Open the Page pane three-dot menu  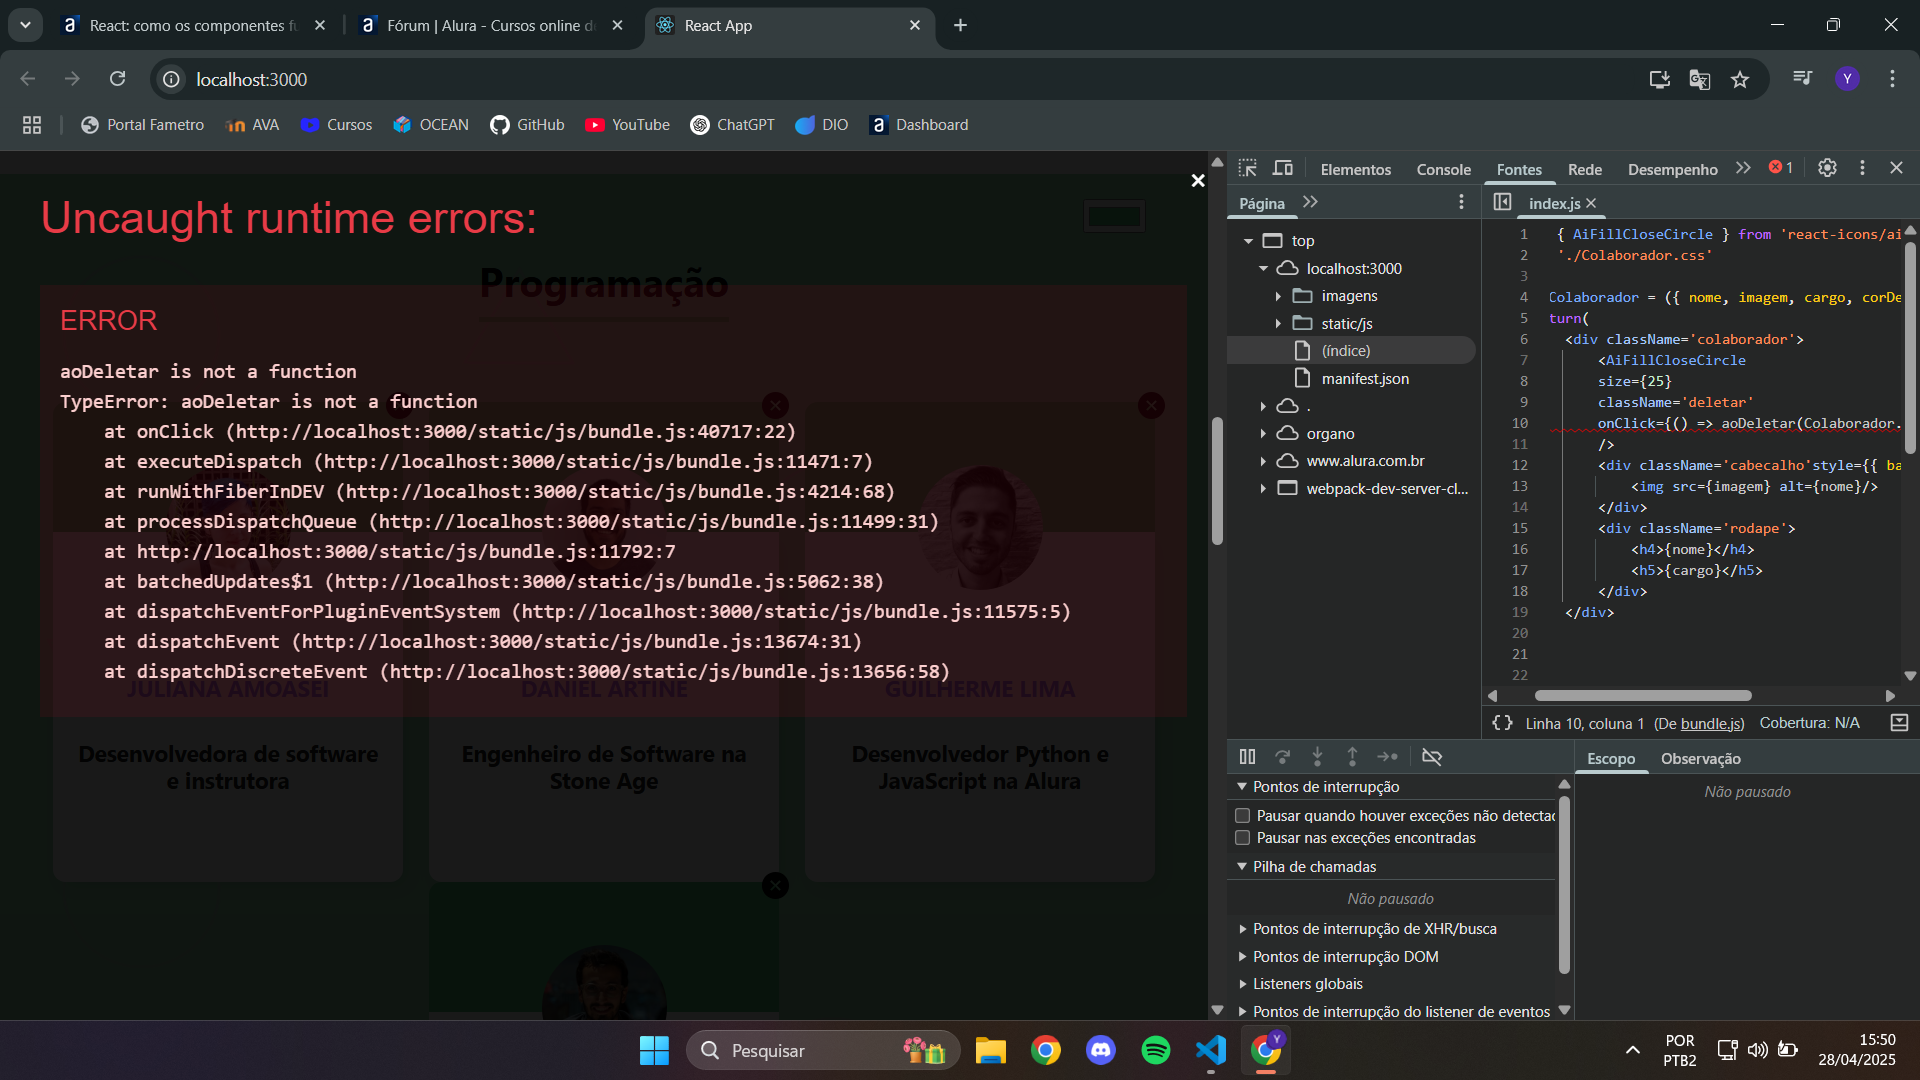coord(1461,202)
